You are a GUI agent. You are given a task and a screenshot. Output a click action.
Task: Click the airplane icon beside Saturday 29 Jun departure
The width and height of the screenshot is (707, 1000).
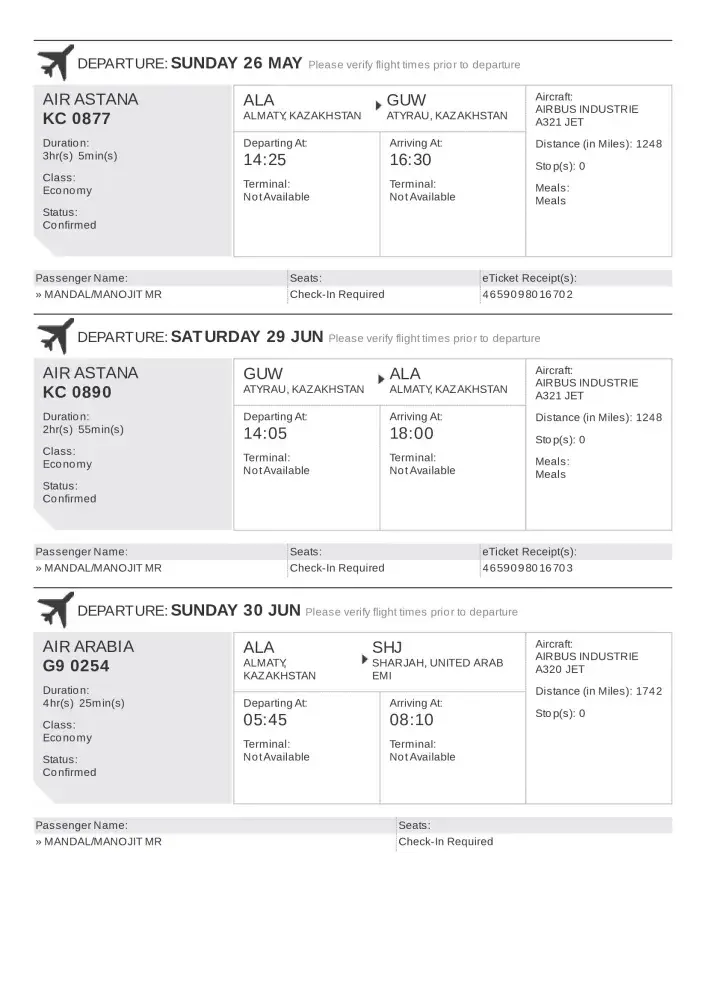pyautogui.click(x=55, y=336)
